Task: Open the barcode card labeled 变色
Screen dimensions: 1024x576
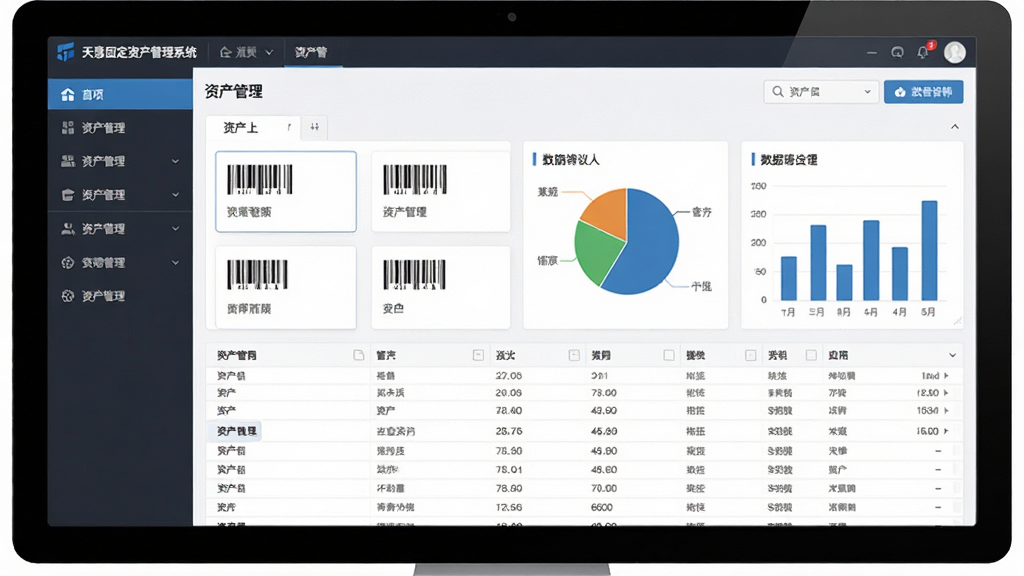Action: [x=441, y=287]
